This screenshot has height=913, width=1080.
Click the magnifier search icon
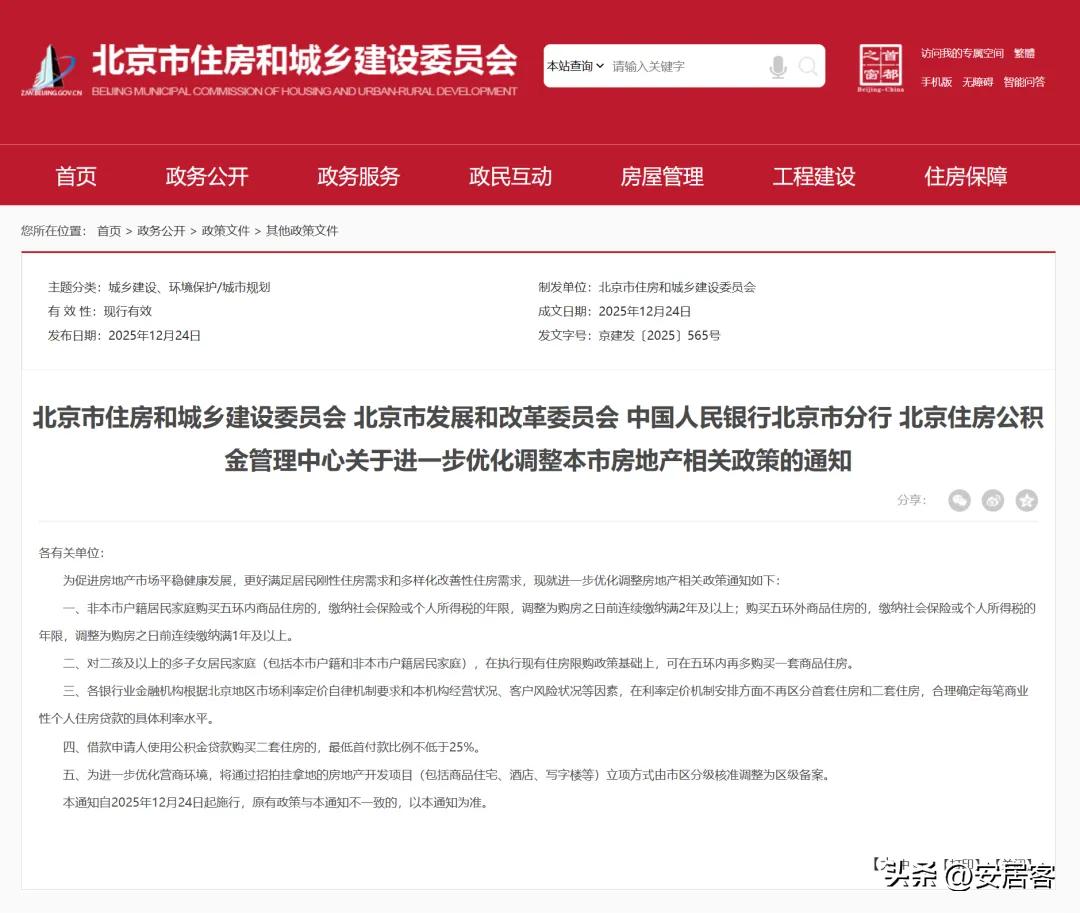[x=808, y=67]
